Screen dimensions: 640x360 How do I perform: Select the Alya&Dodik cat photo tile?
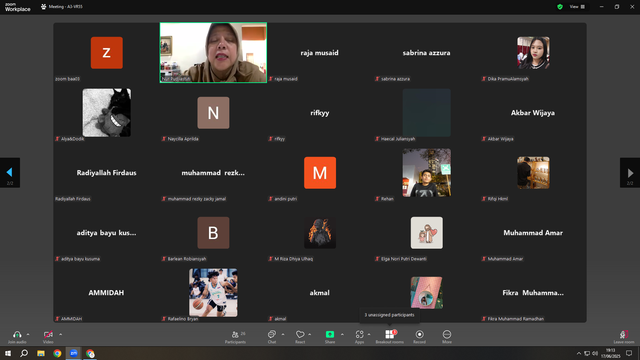coord(107,113)
